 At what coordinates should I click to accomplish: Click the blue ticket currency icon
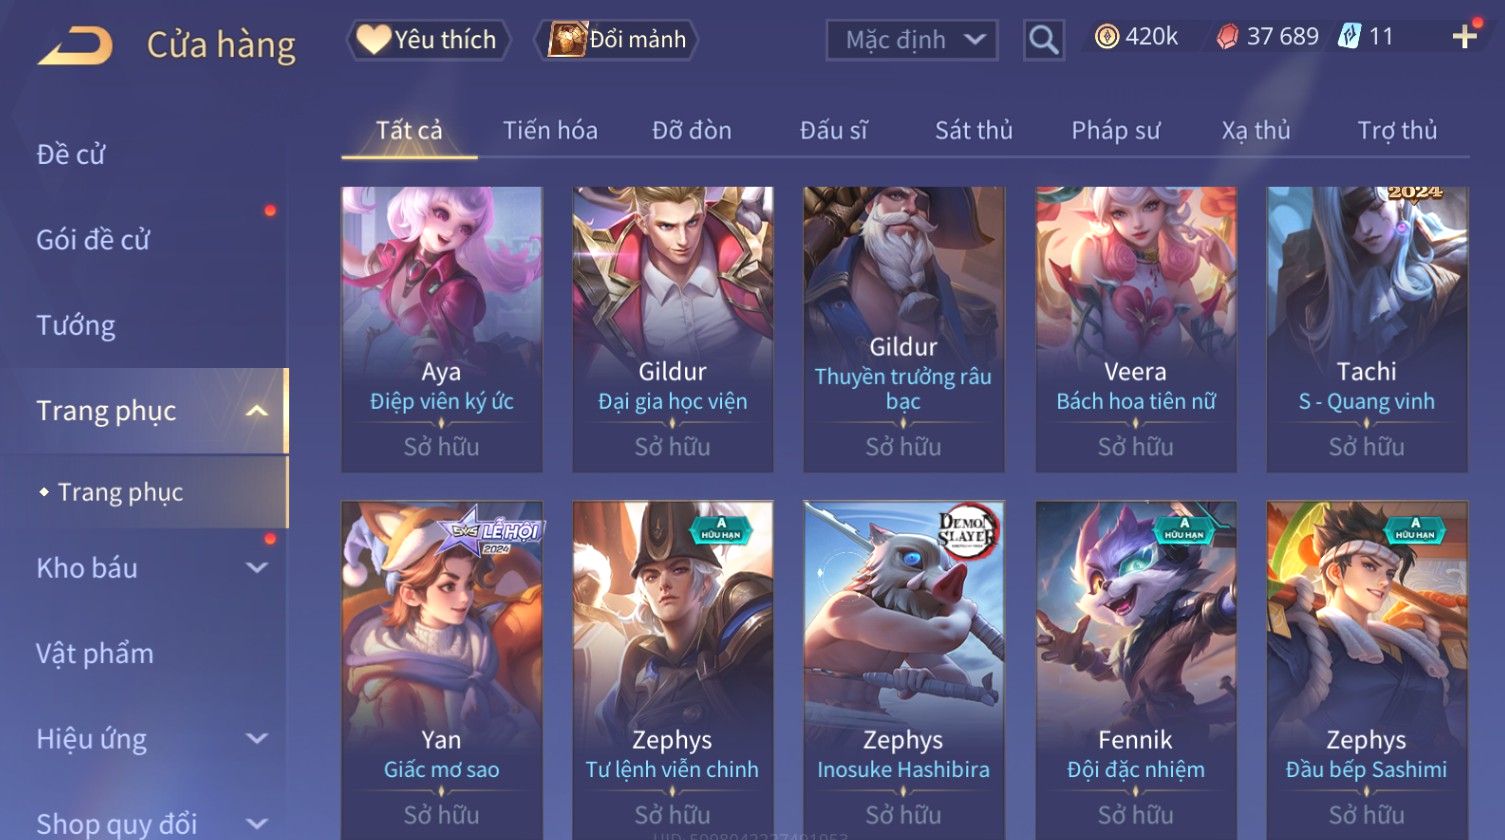coord(1350,37)
